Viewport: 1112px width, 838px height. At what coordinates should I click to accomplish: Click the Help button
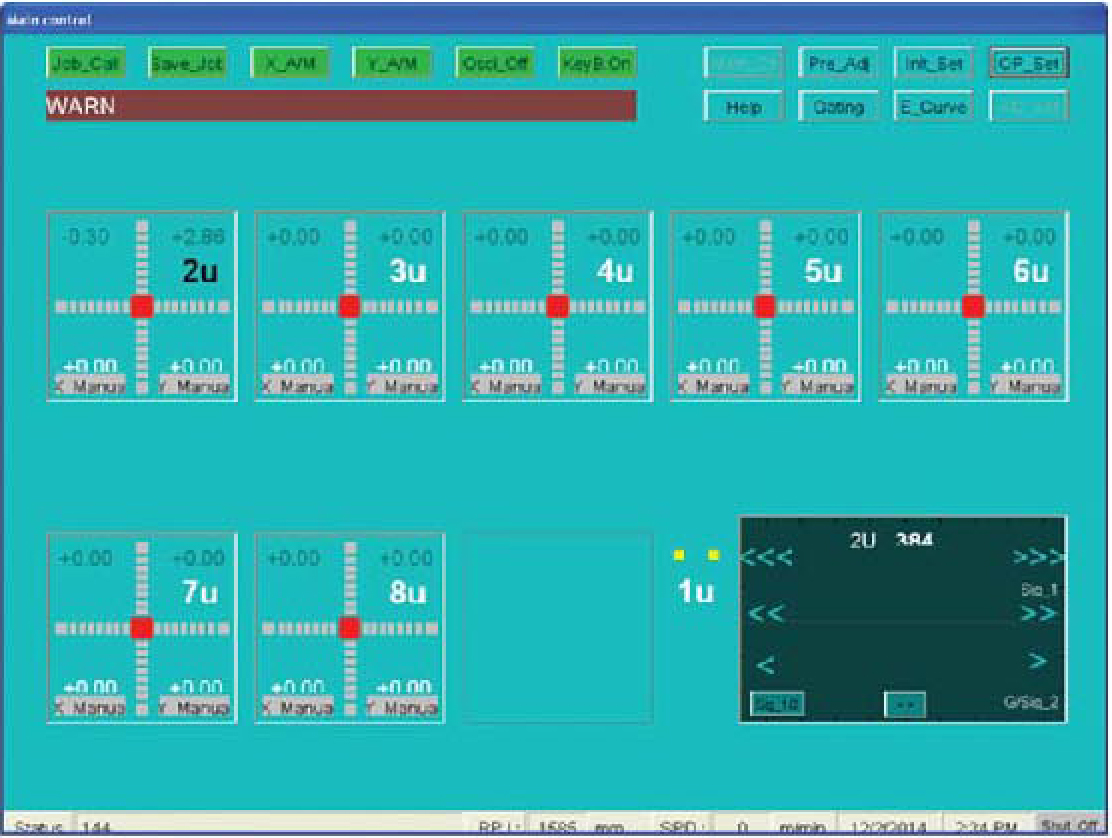742,107
